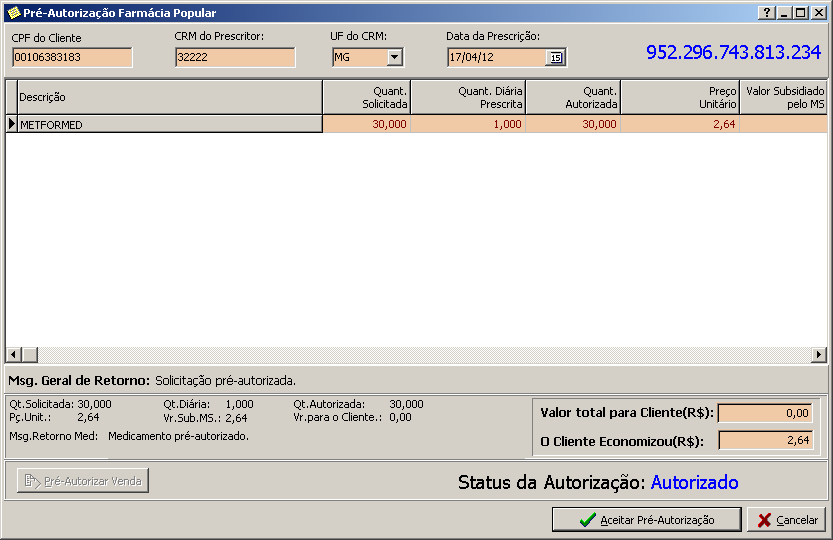Click the CRM do Prescritor field
Viewport: 833px width, 540px height.
pos(235,57)
